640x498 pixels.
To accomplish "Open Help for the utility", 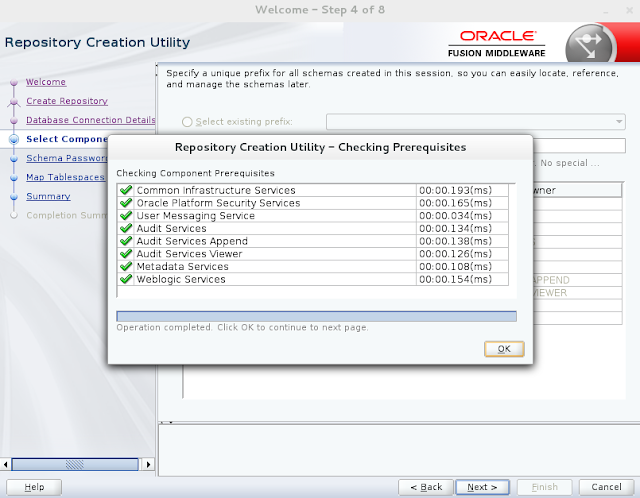I will [x=34, y=487].
